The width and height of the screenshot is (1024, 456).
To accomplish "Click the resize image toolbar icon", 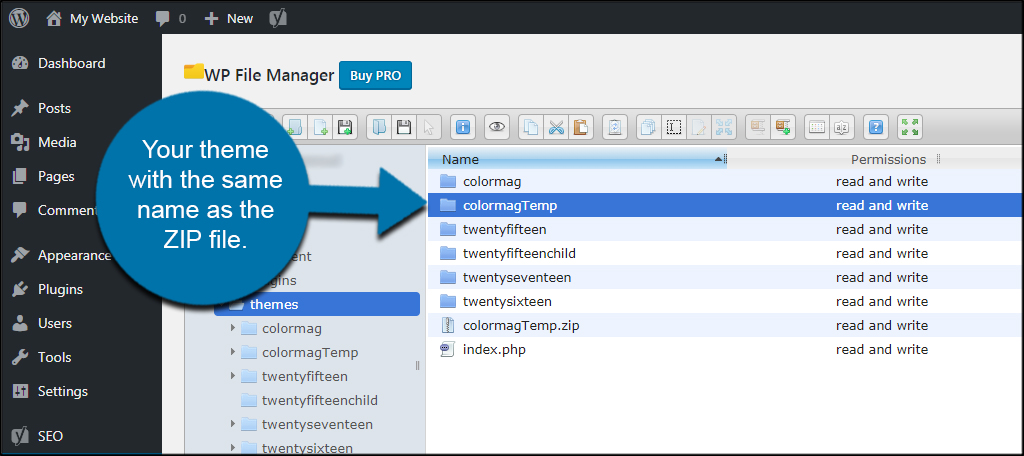I will pos(723,127).
